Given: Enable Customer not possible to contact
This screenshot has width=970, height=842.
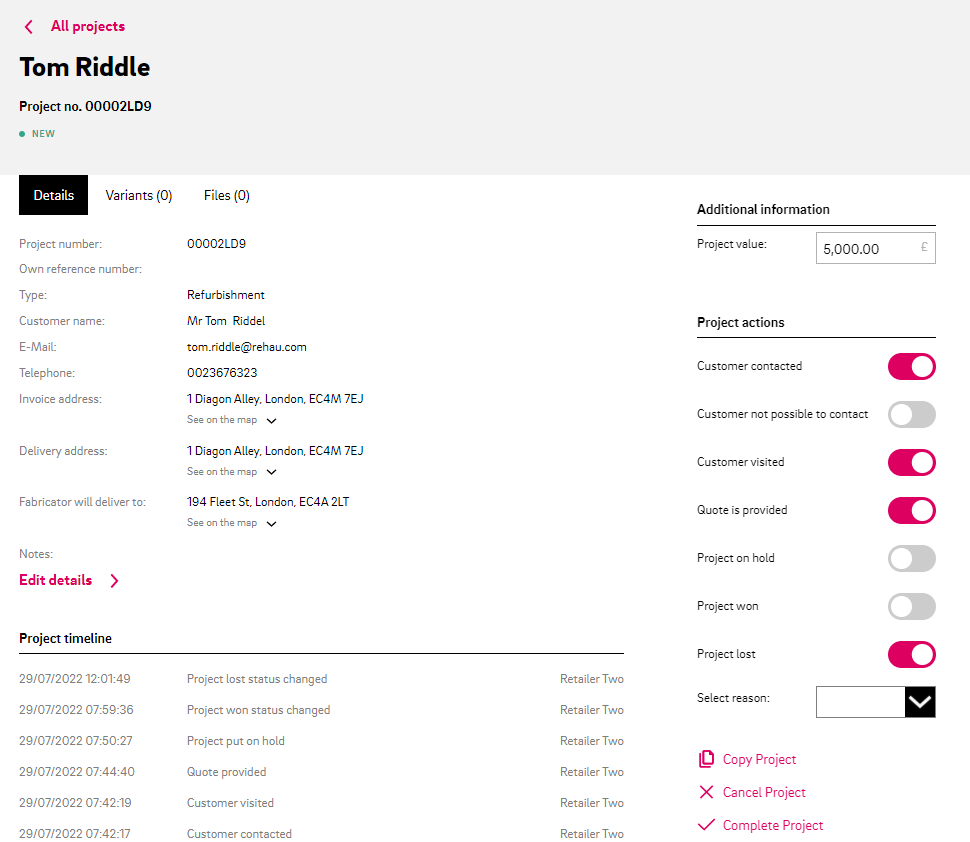Looking at the screenshot, I should pos(911,414).
